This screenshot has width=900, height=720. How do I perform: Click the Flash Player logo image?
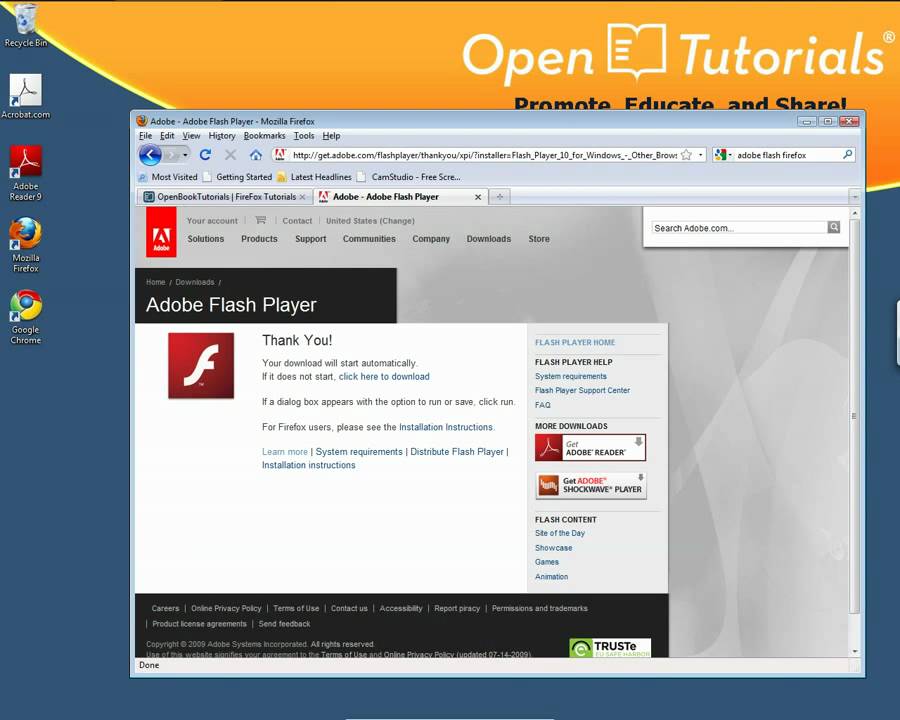coord(201,365)
